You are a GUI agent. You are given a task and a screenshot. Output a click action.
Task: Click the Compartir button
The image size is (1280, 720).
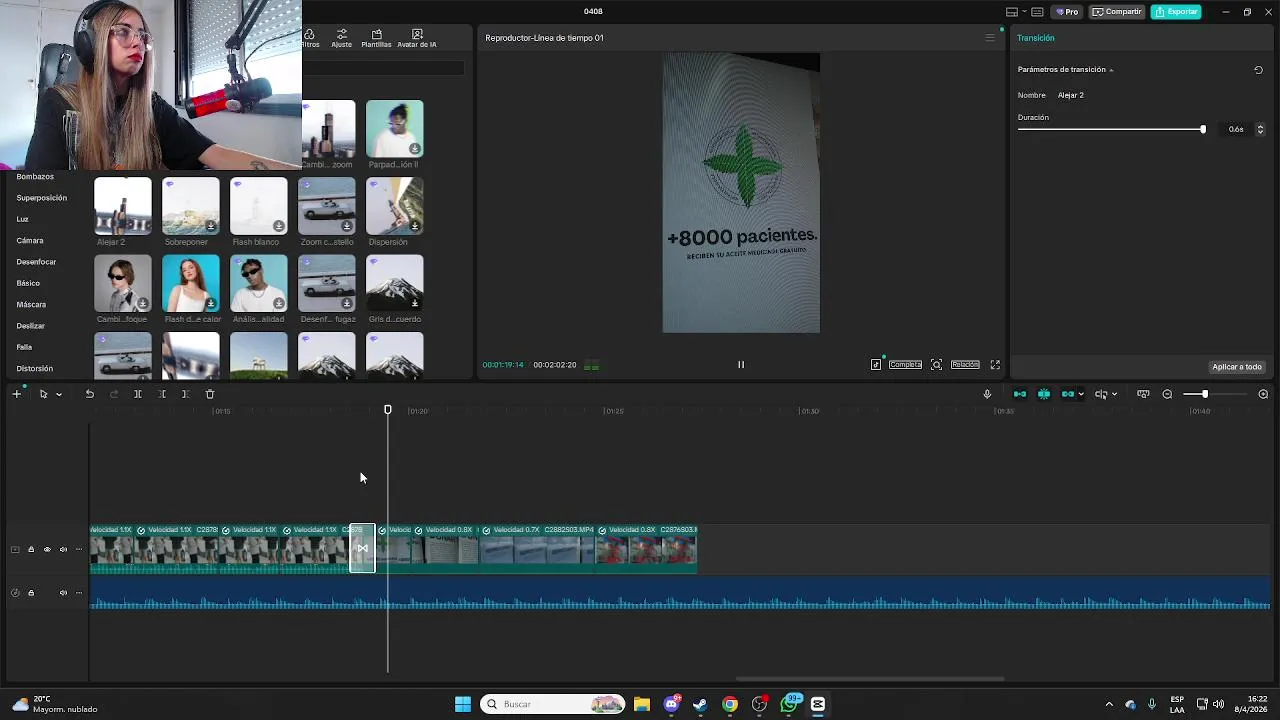(x=1116, y=12)
